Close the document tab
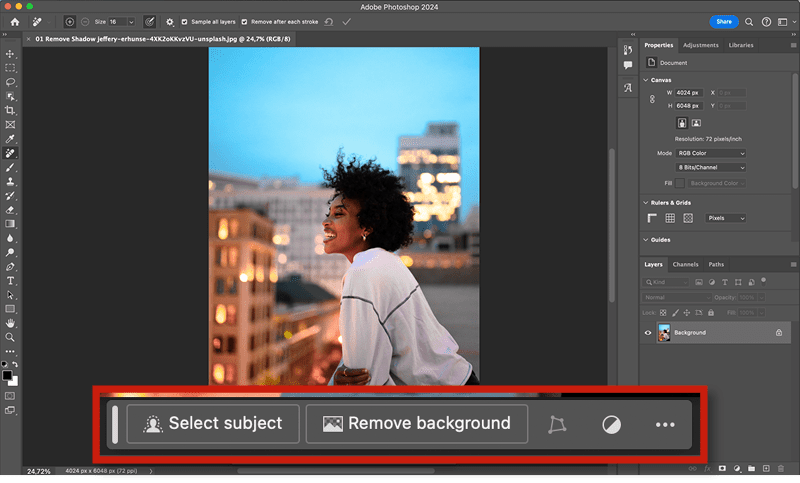The width and height of the screenshot is (800, 483). tap(29, 39)
